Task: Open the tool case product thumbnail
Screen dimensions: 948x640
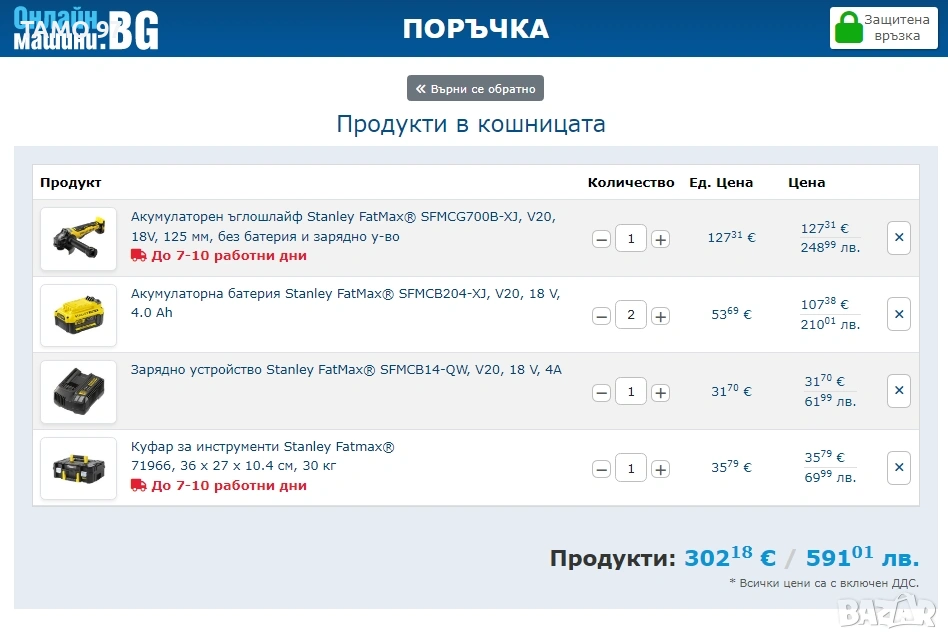Action: click(x=78, y=468)
